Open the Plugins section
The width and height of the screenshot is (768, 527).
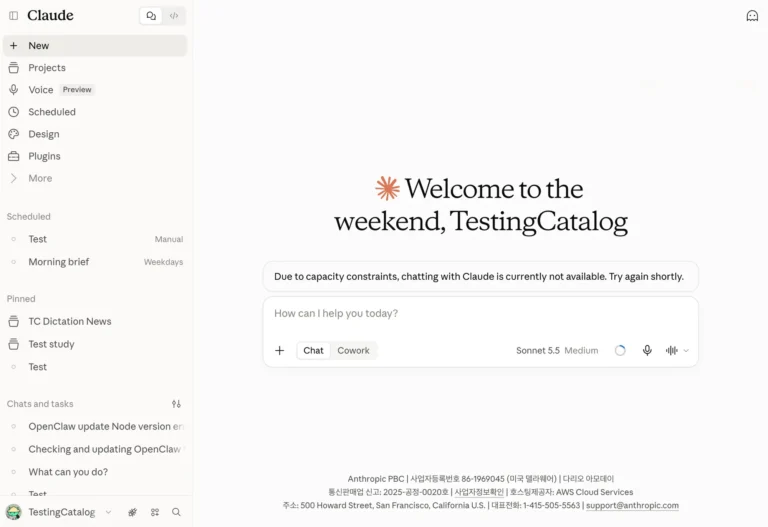point(95,156)
